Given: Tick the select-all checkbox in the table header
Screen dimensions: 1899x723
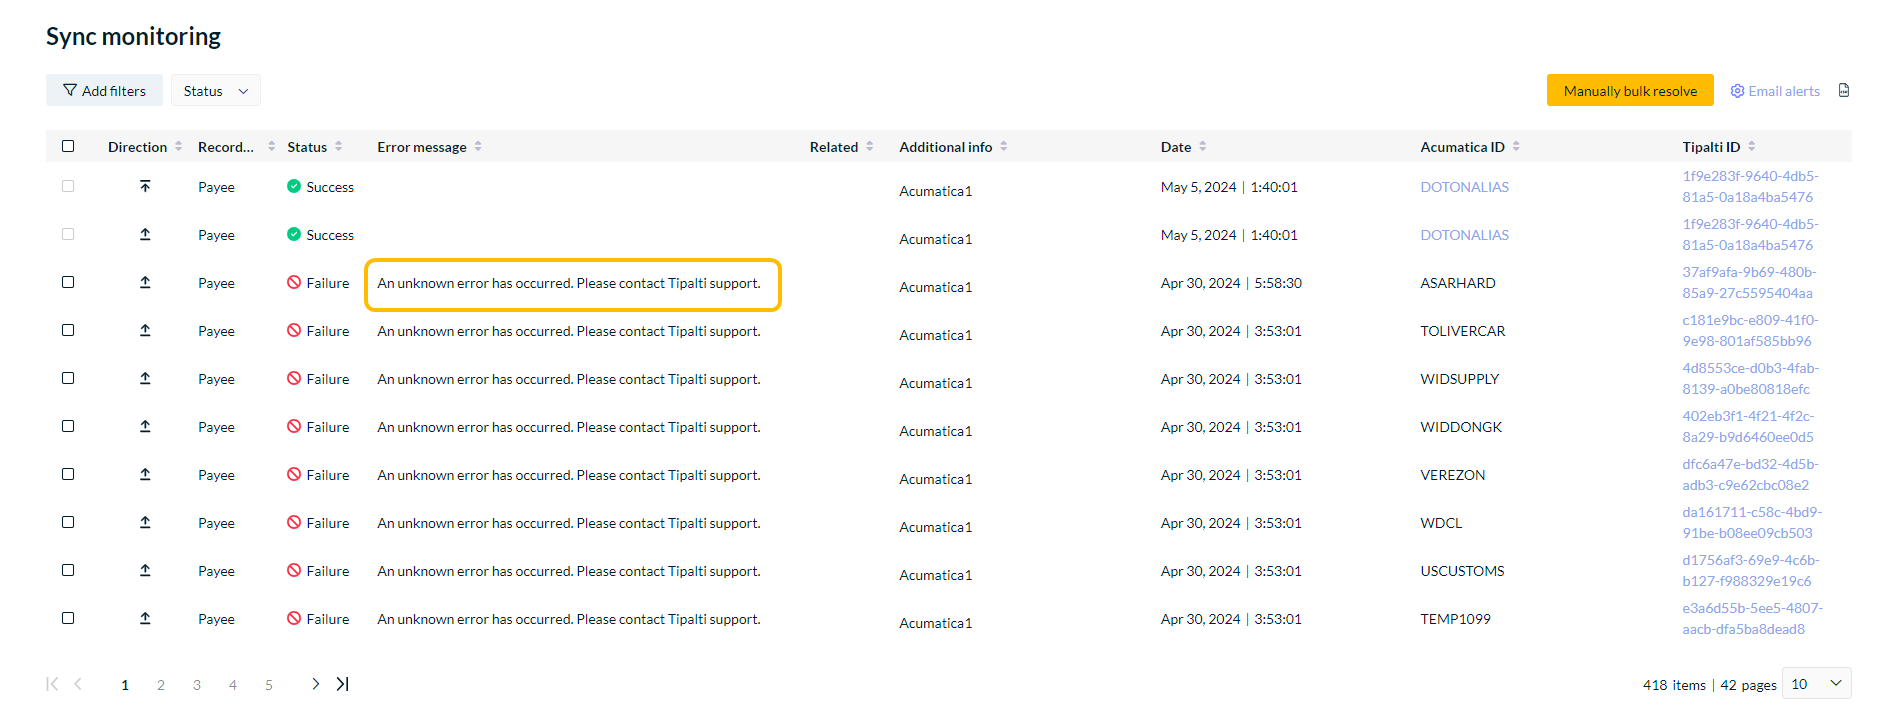Looking at the screenshot, I should click(68, 146).
